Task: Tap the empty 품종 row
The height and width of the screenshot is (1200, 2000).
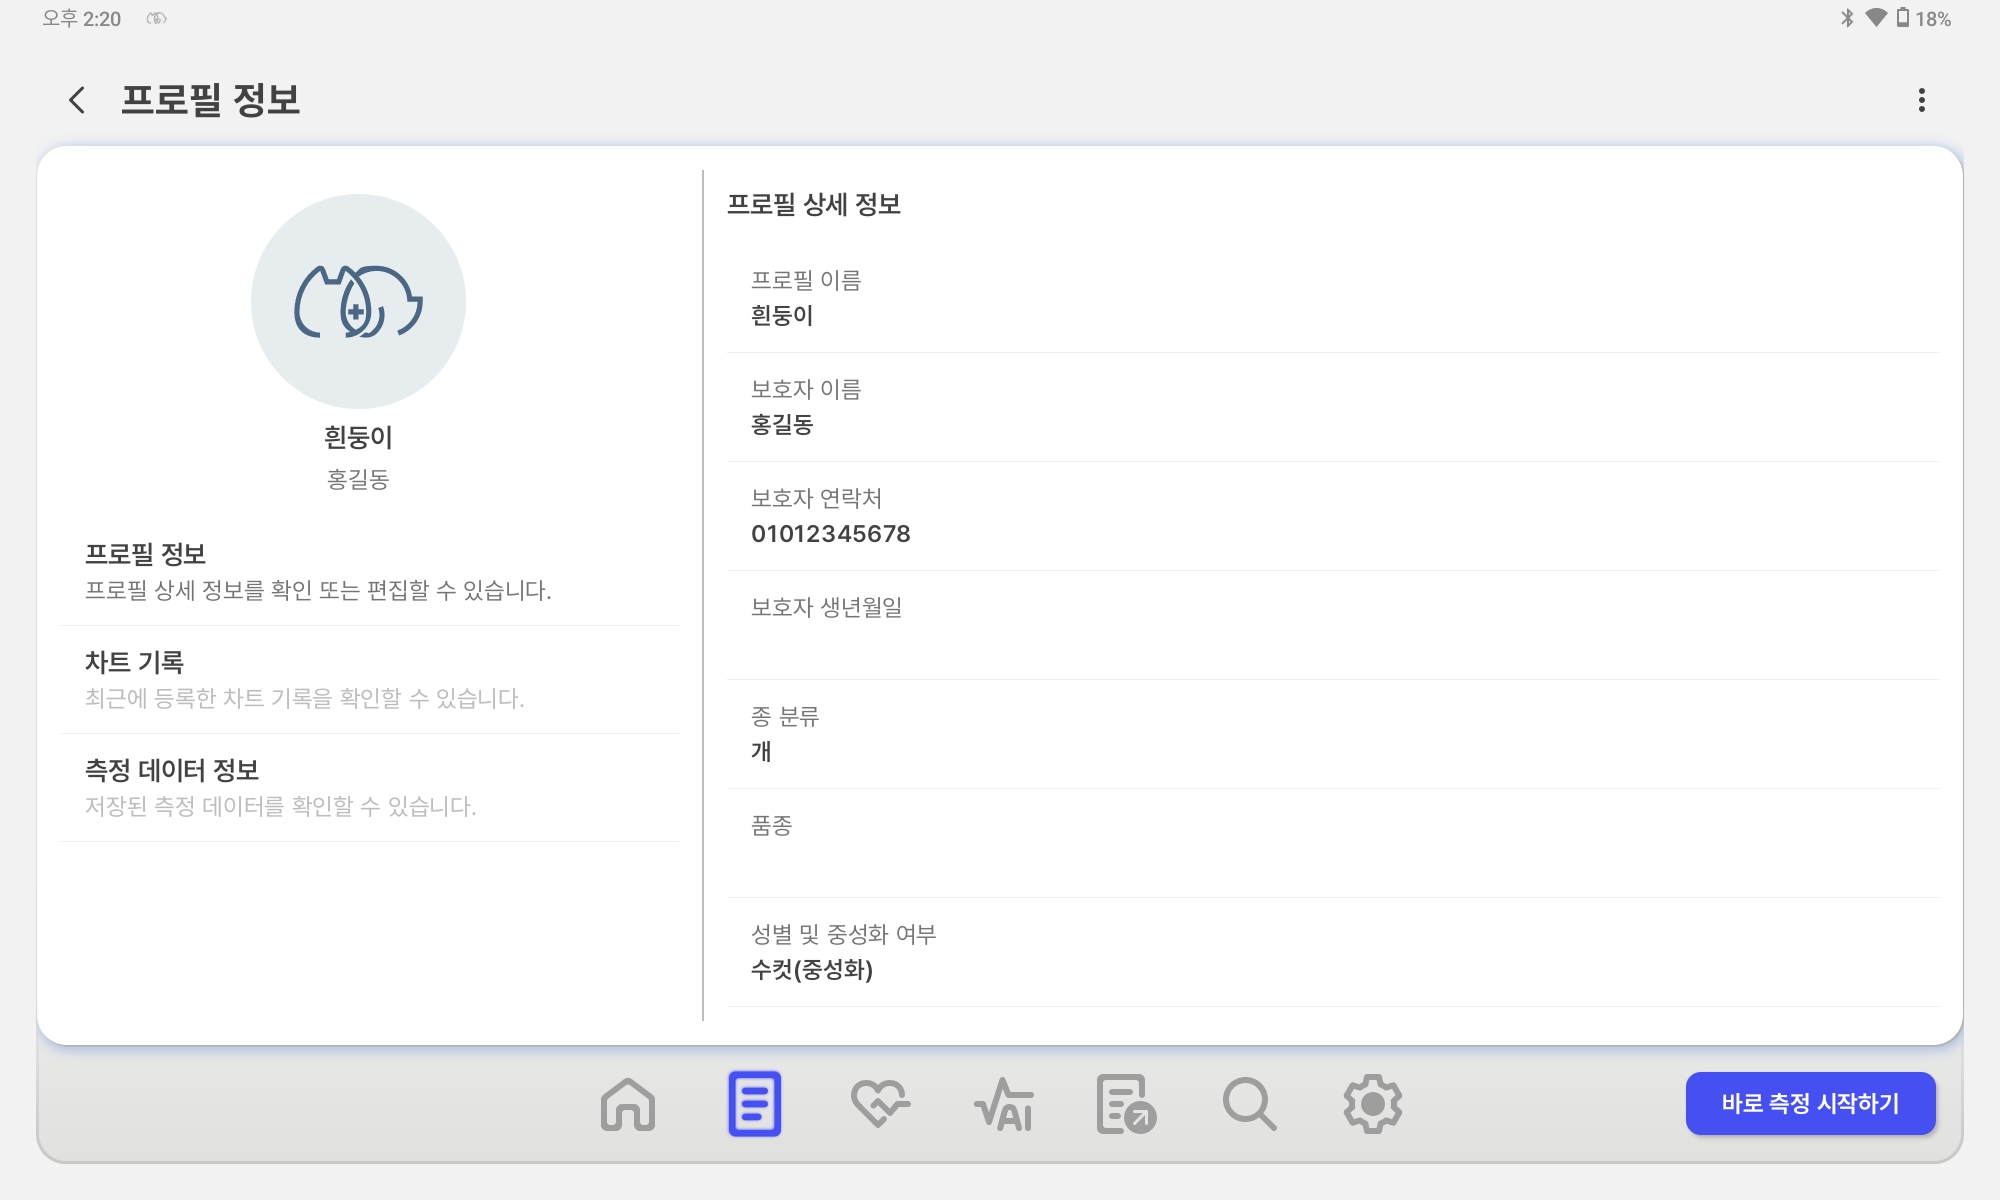Action: [1332, 843]
